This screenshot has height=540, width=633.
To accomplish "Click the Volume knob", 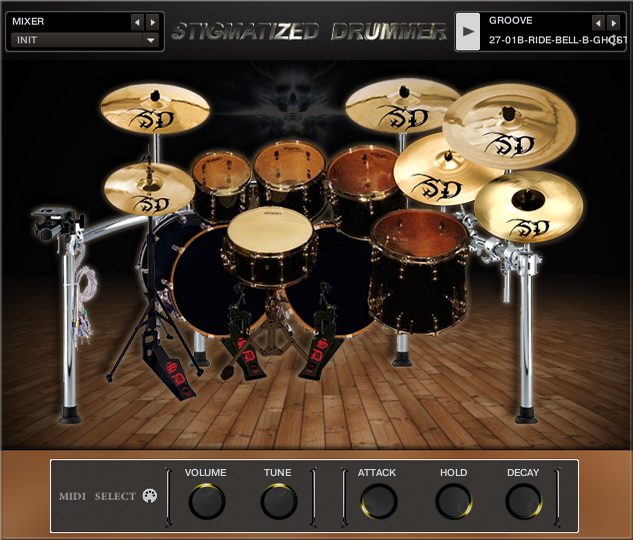I will point(207,501).
